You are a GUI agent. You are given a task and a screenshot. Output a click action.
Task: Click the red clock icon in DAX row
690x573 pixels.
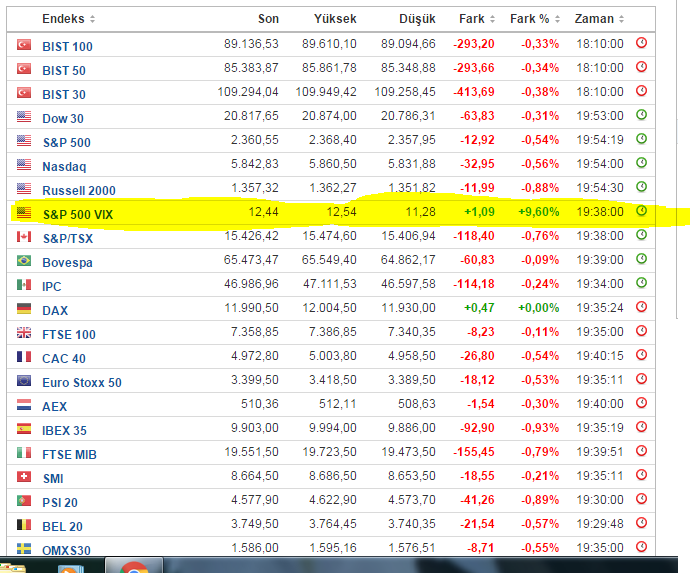(x=642, y=307)
